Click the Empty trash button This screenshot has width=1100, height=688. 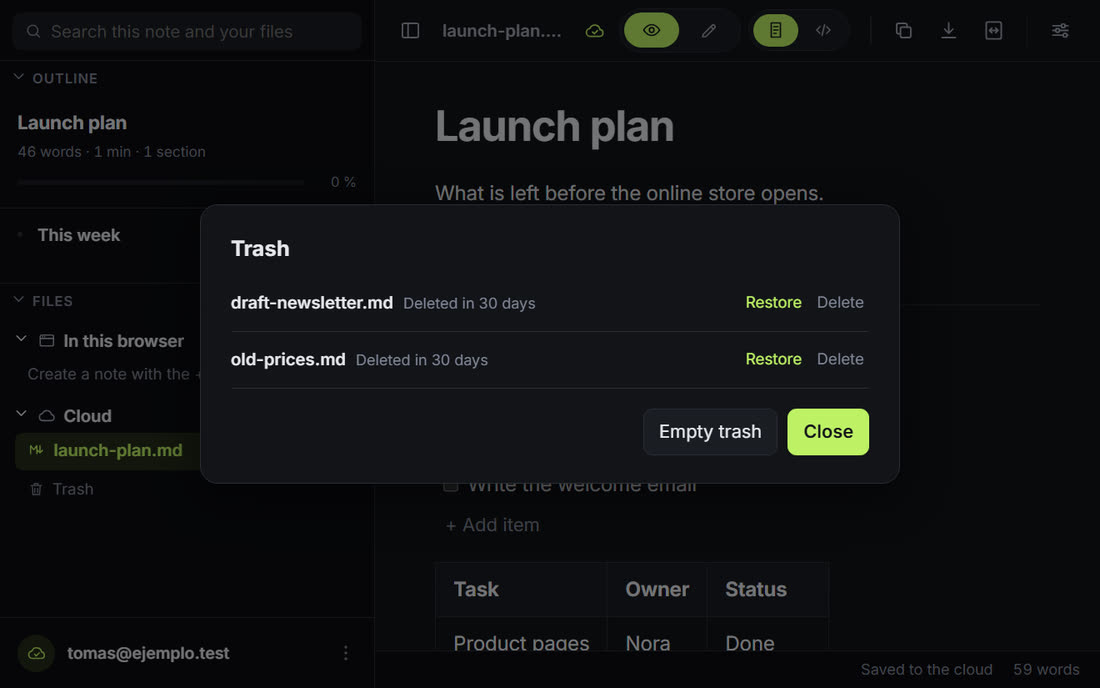click(710, 432)
